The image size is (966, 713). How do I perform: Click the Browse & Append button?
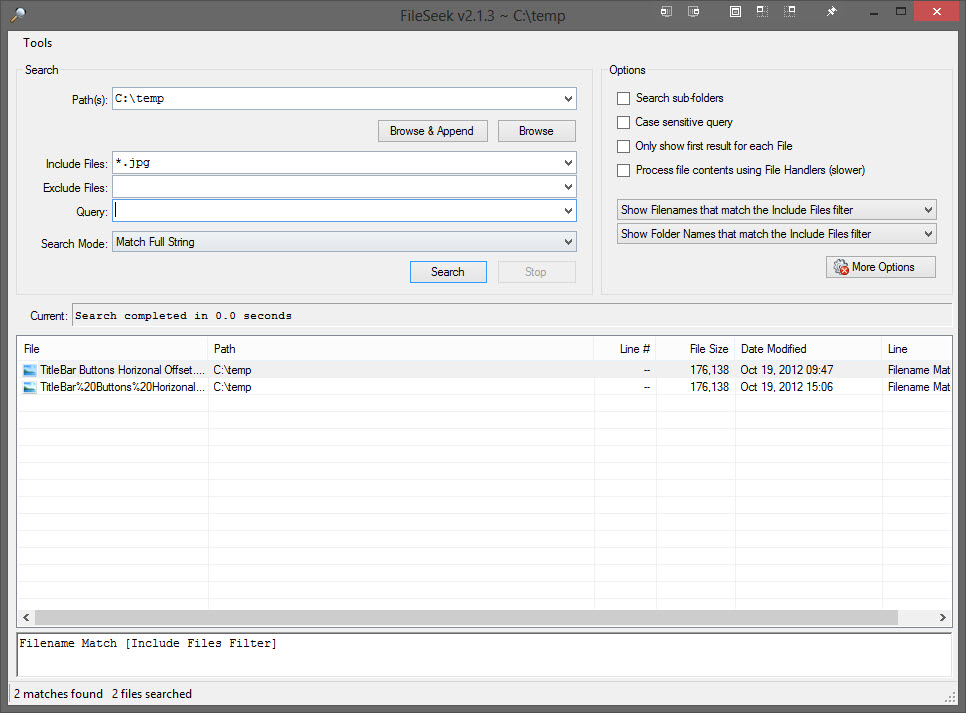coord(432,131)
